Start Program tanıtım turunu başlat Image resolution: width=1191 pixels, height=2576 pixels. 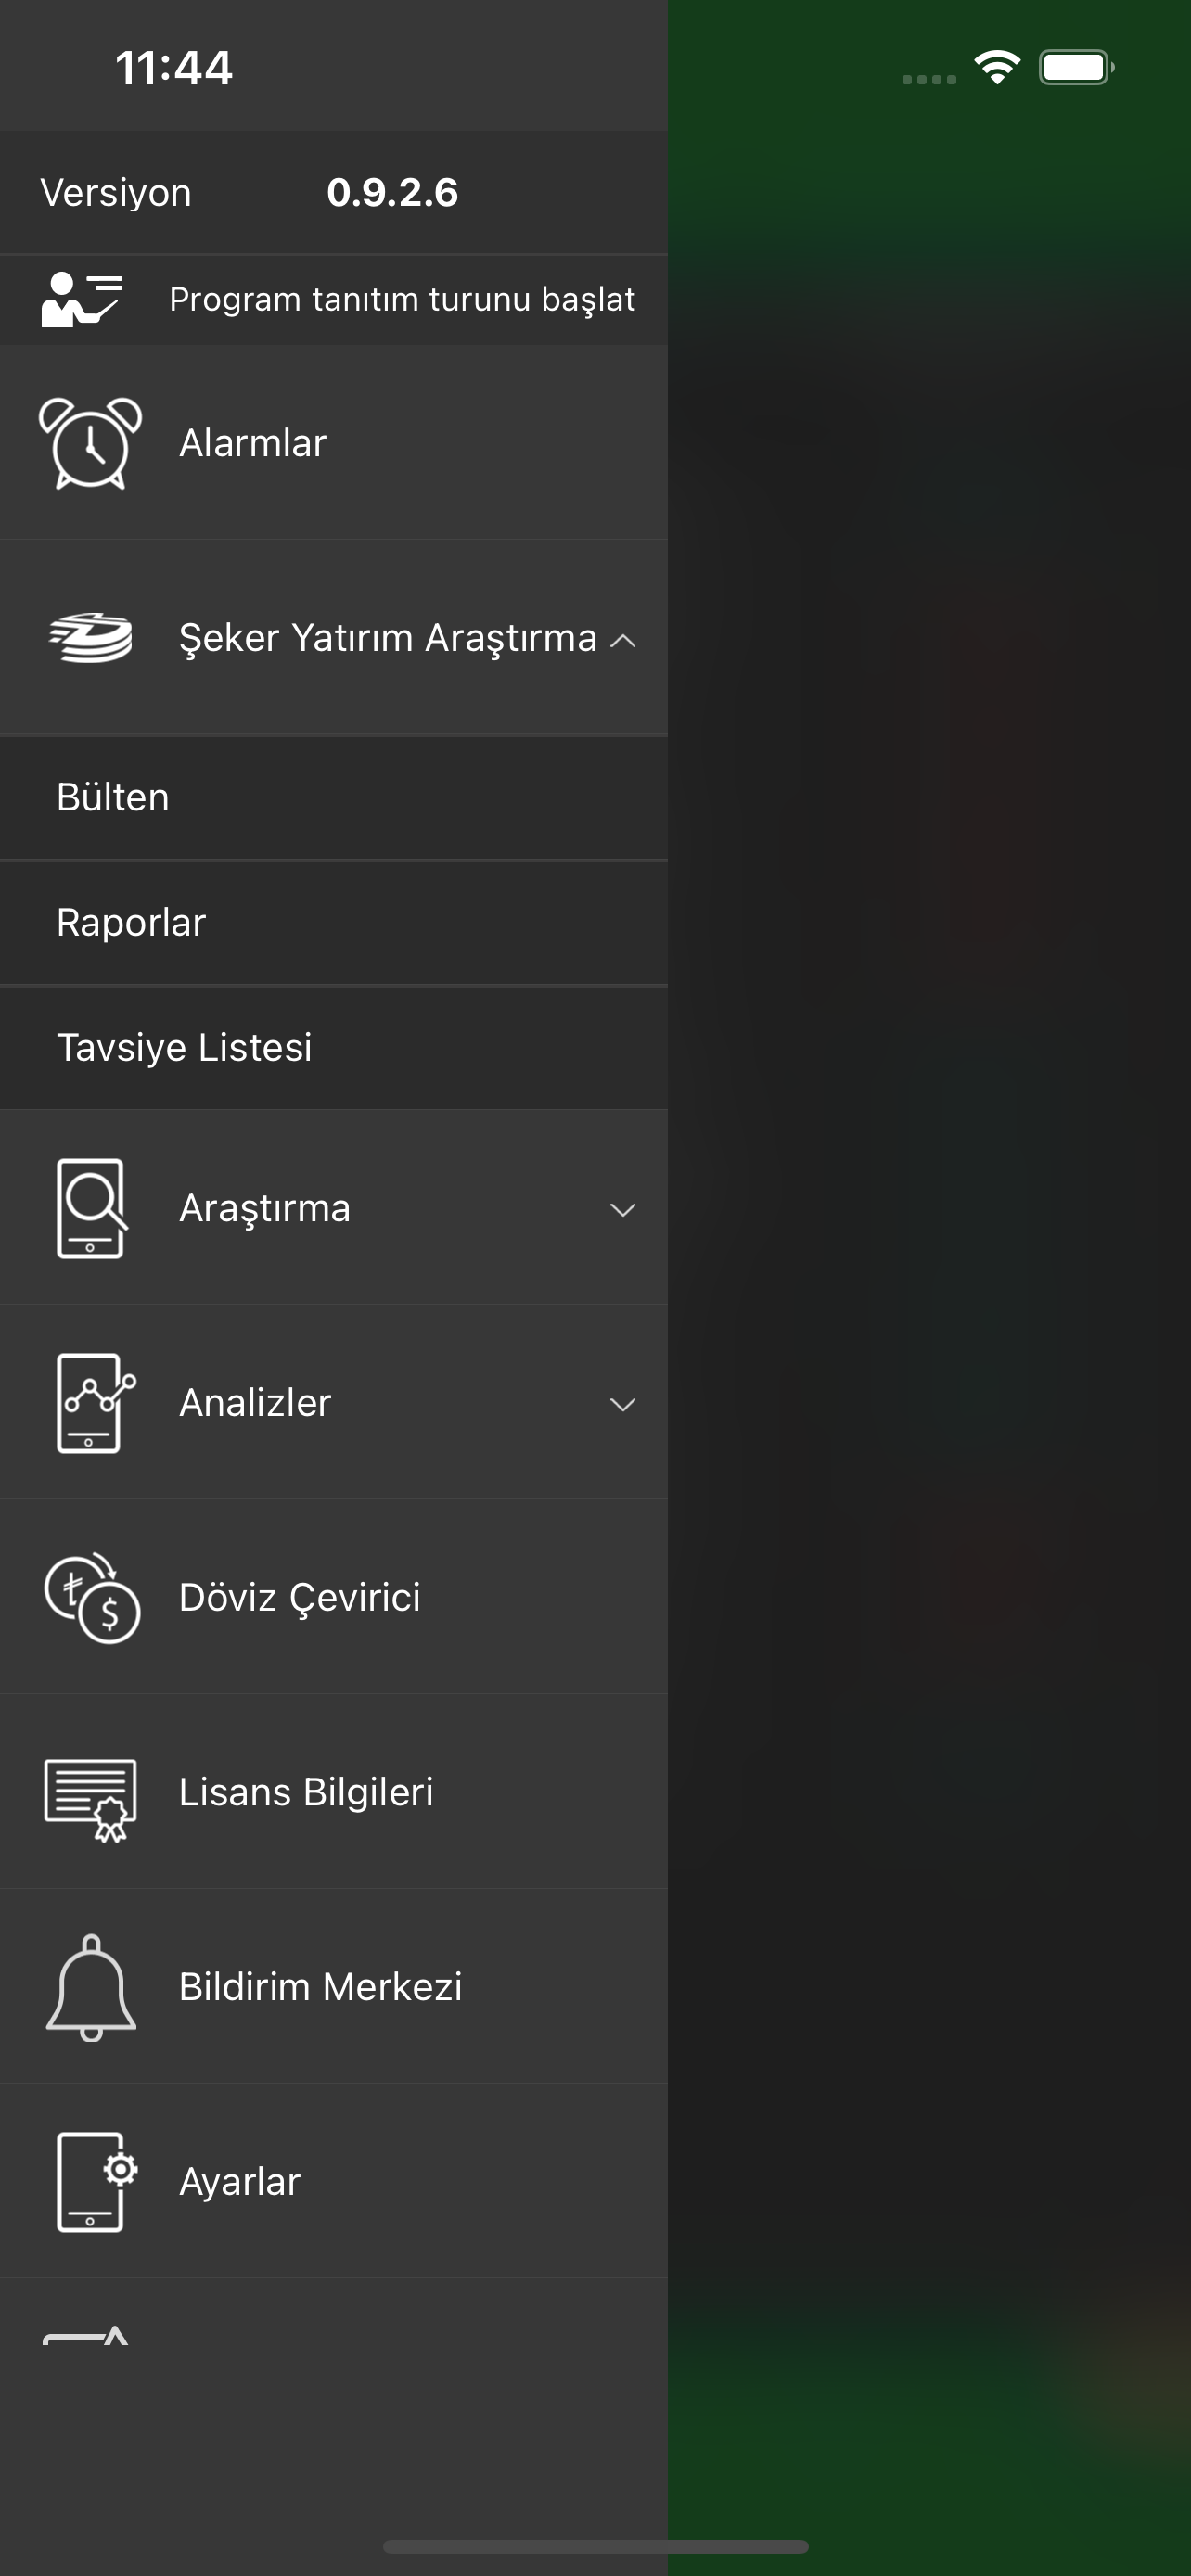[x=334, y=300]
